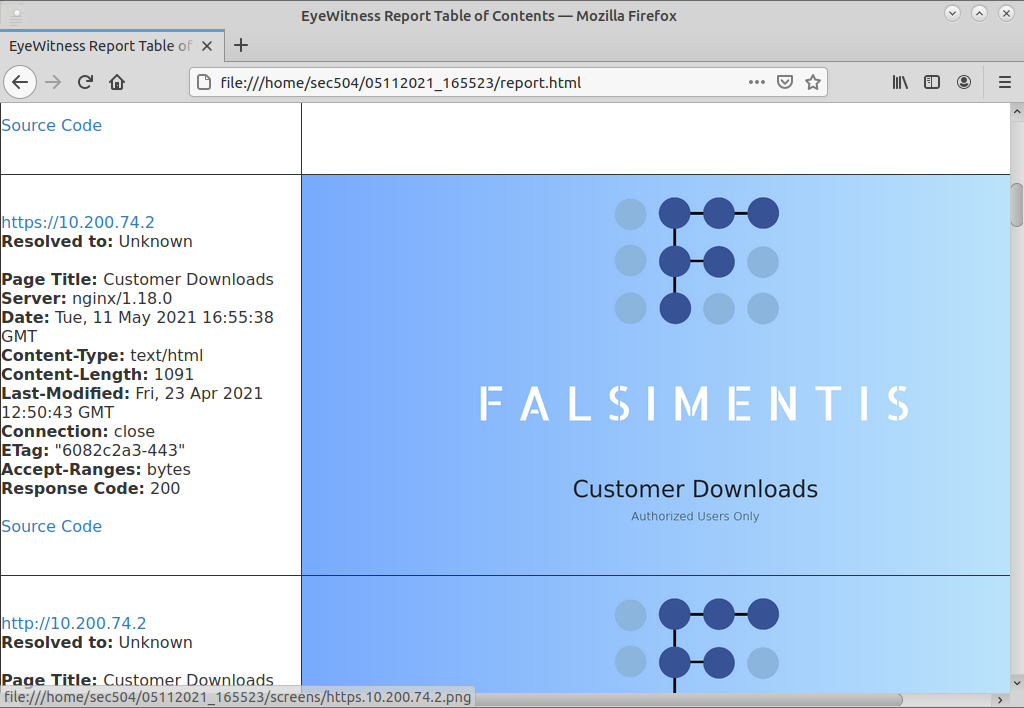
Task: Click the Content-Type value text/html
Action: point(167,355)
